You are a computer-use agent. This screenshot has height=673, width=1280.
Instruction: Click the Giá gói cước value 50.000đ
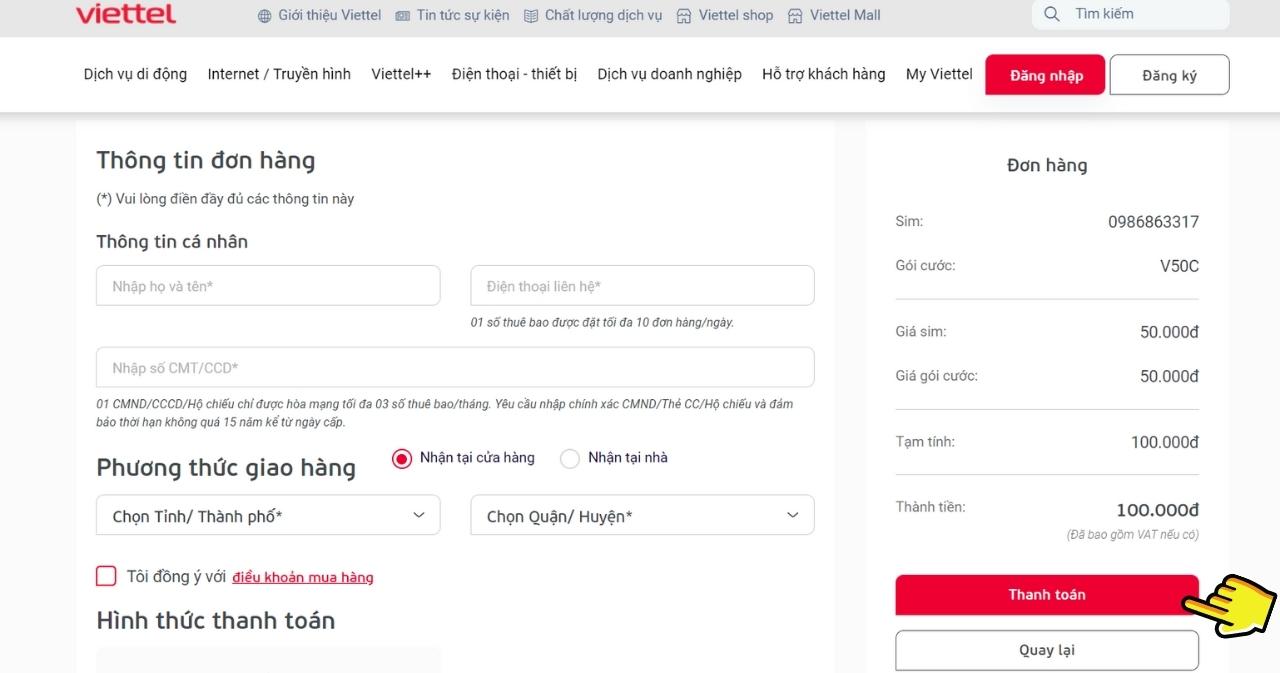point(1169,376)
